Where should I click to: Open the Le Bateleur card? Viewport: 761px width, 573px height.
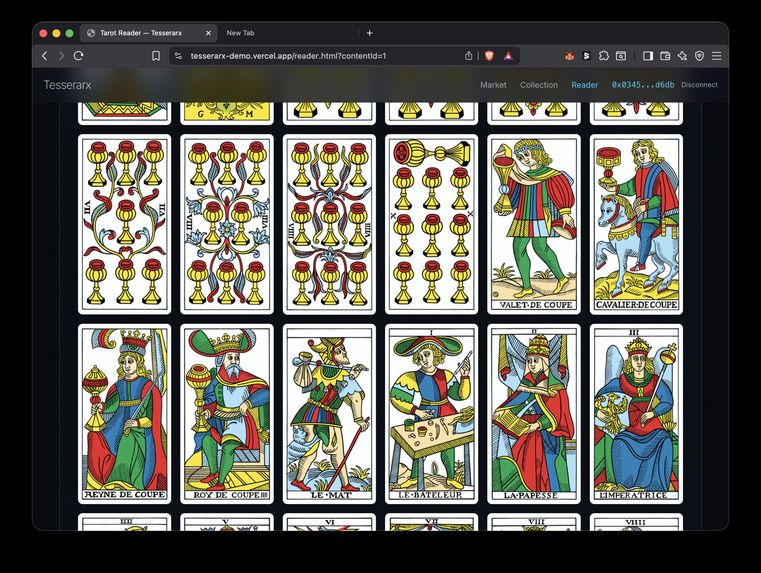(431, 414)
